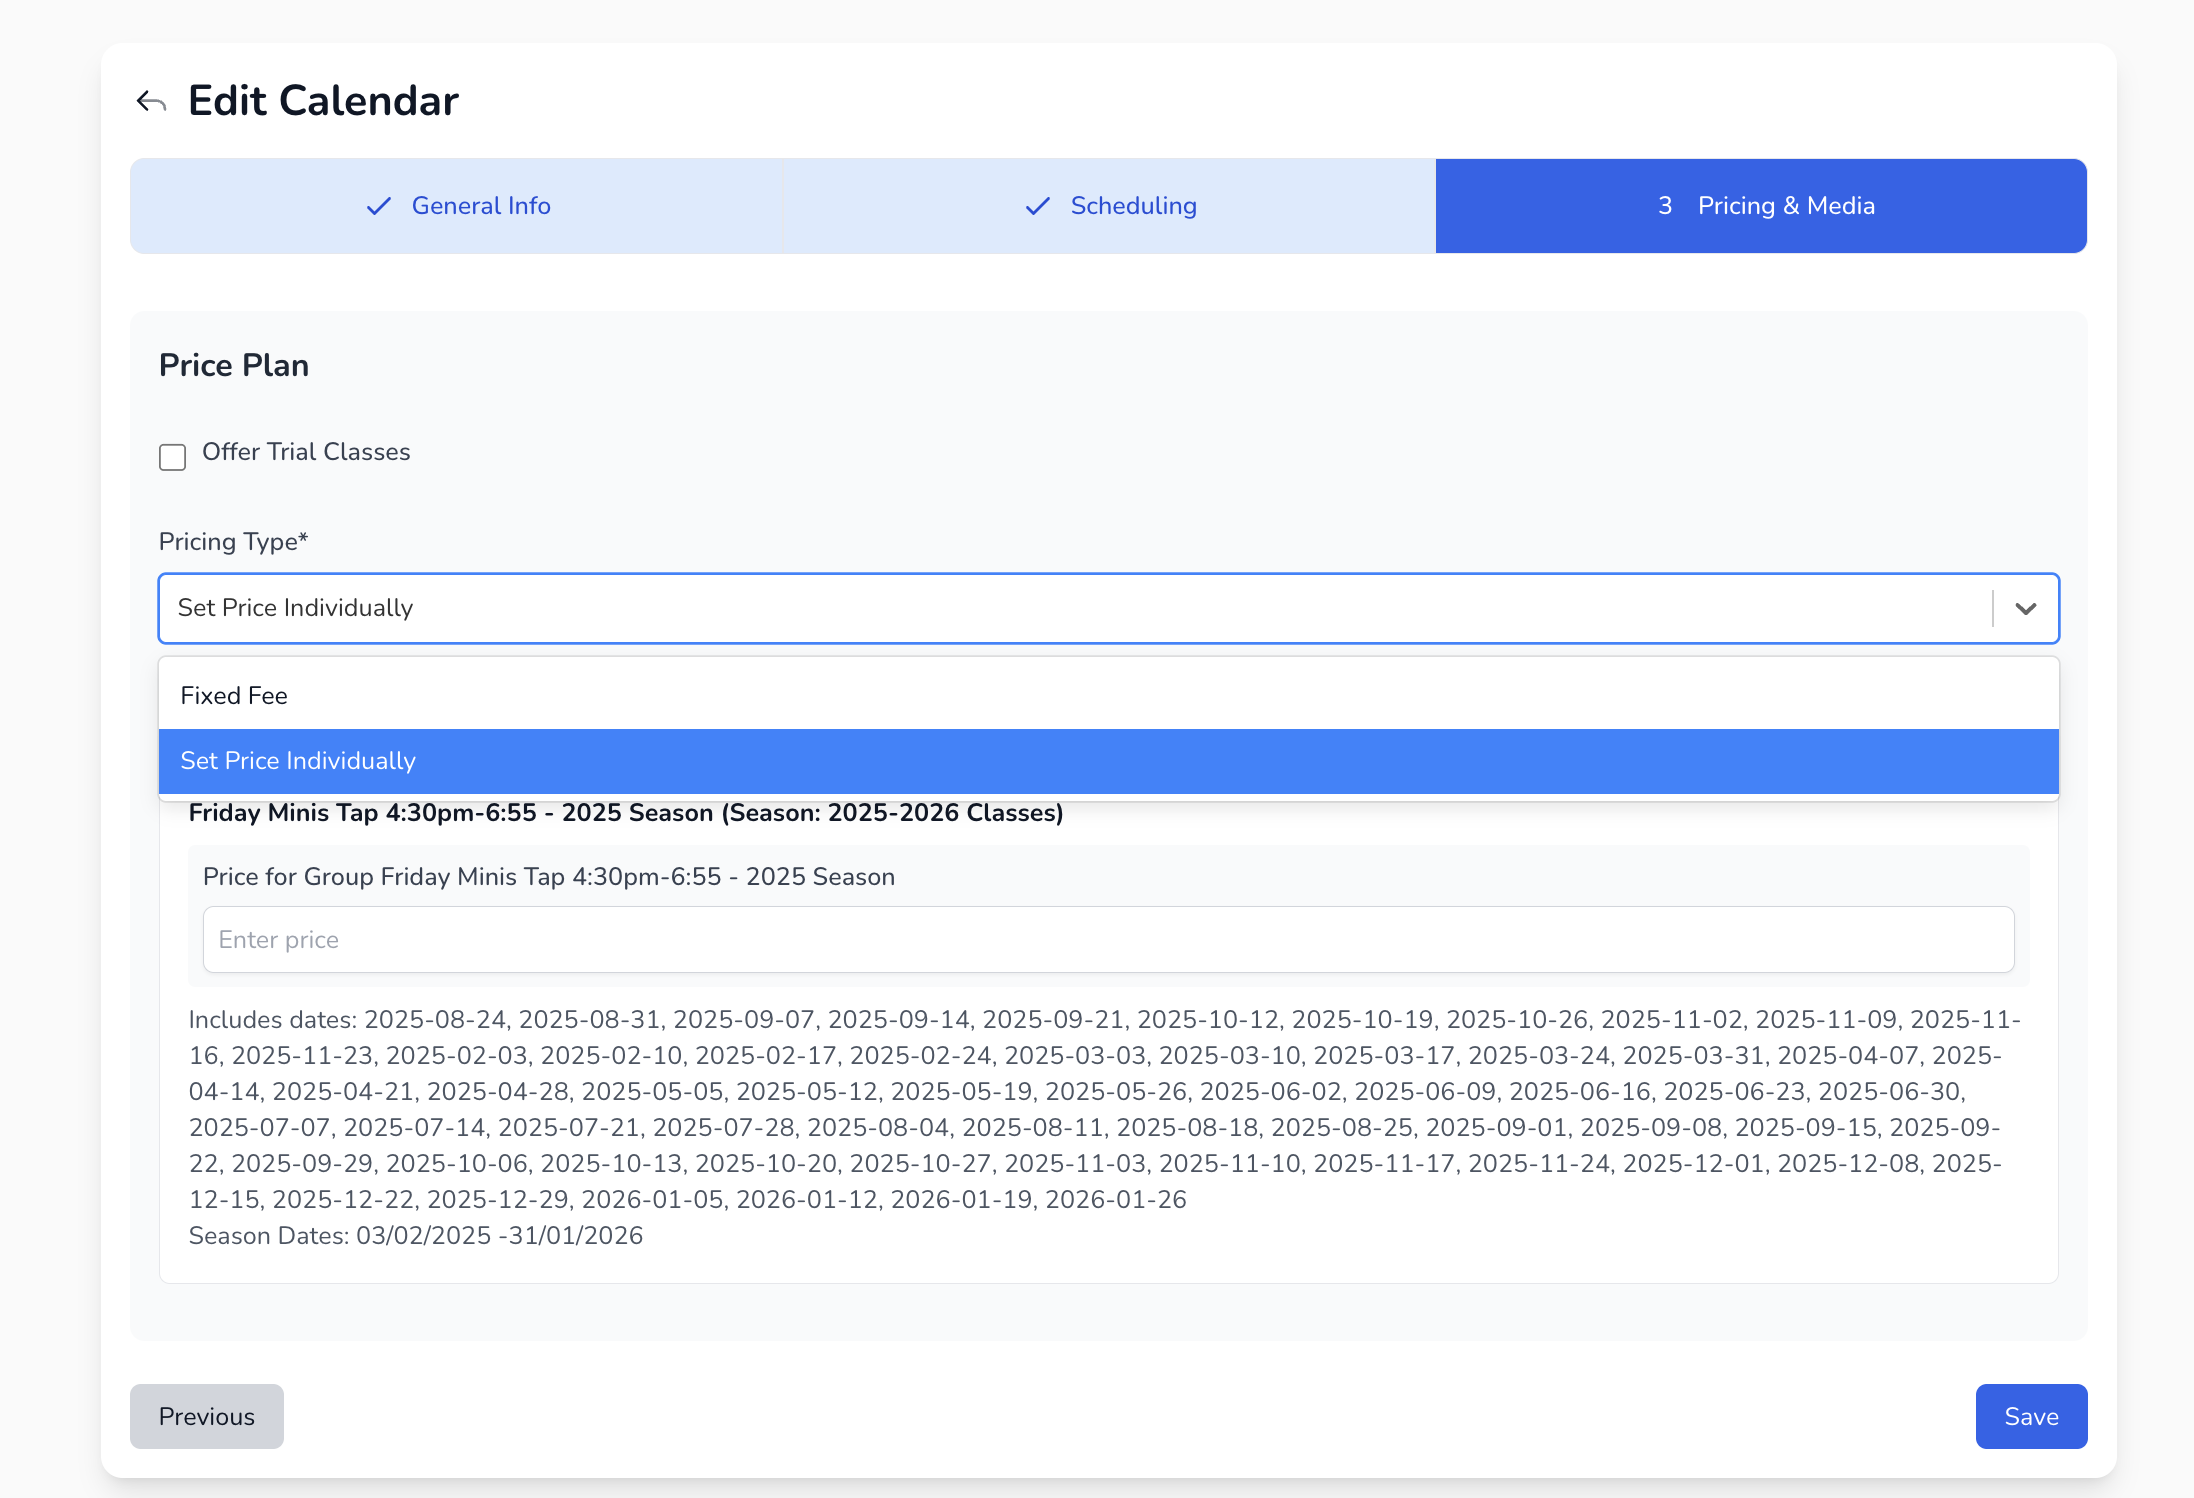
Task: Click the Price Plan section heading
Action: click(234, 365)
